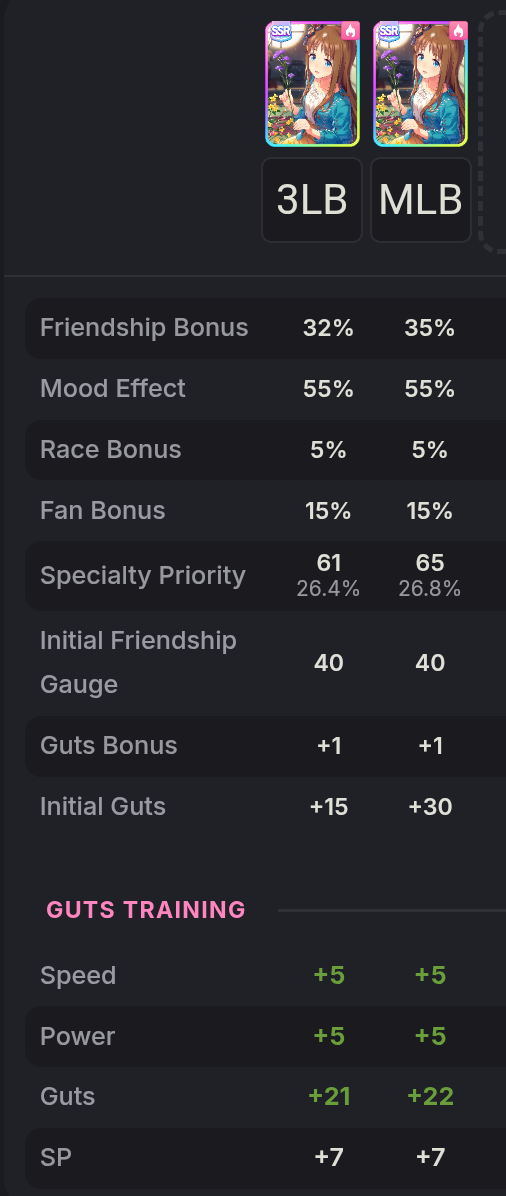
Task: Click the Fan Bonus row label
Action: pos(102,510)
